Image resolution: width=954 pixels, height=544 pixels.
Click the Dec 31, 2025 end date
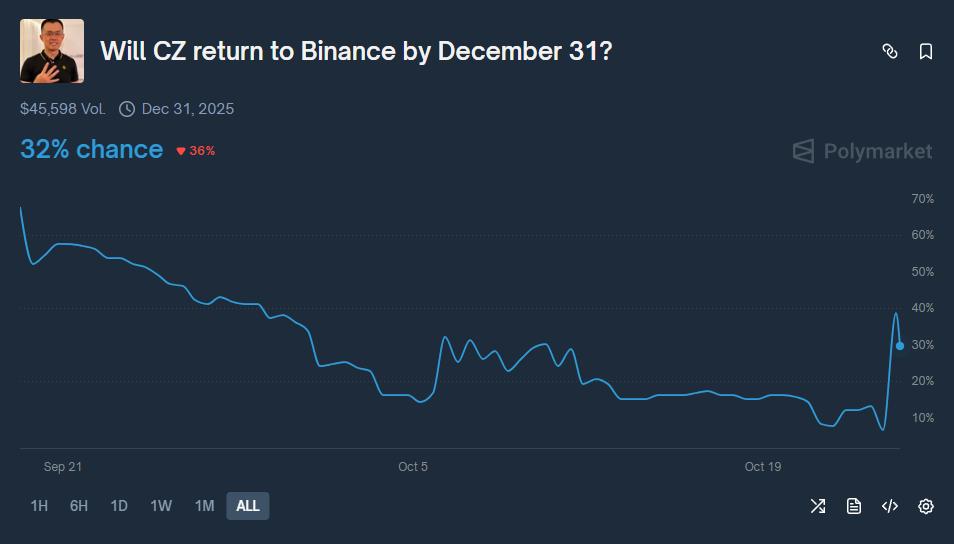point(188,108)
